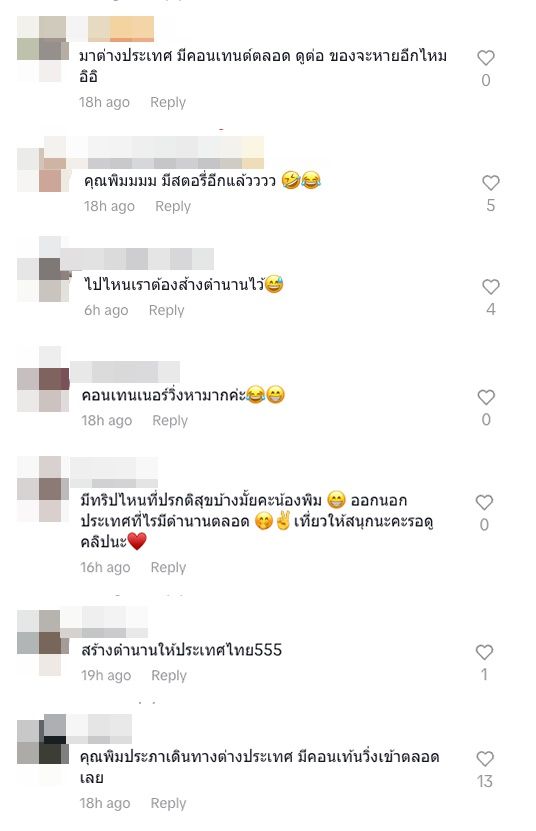
Task: Reply to the bottom คุณพิมประภา comment
Action: 169,803
